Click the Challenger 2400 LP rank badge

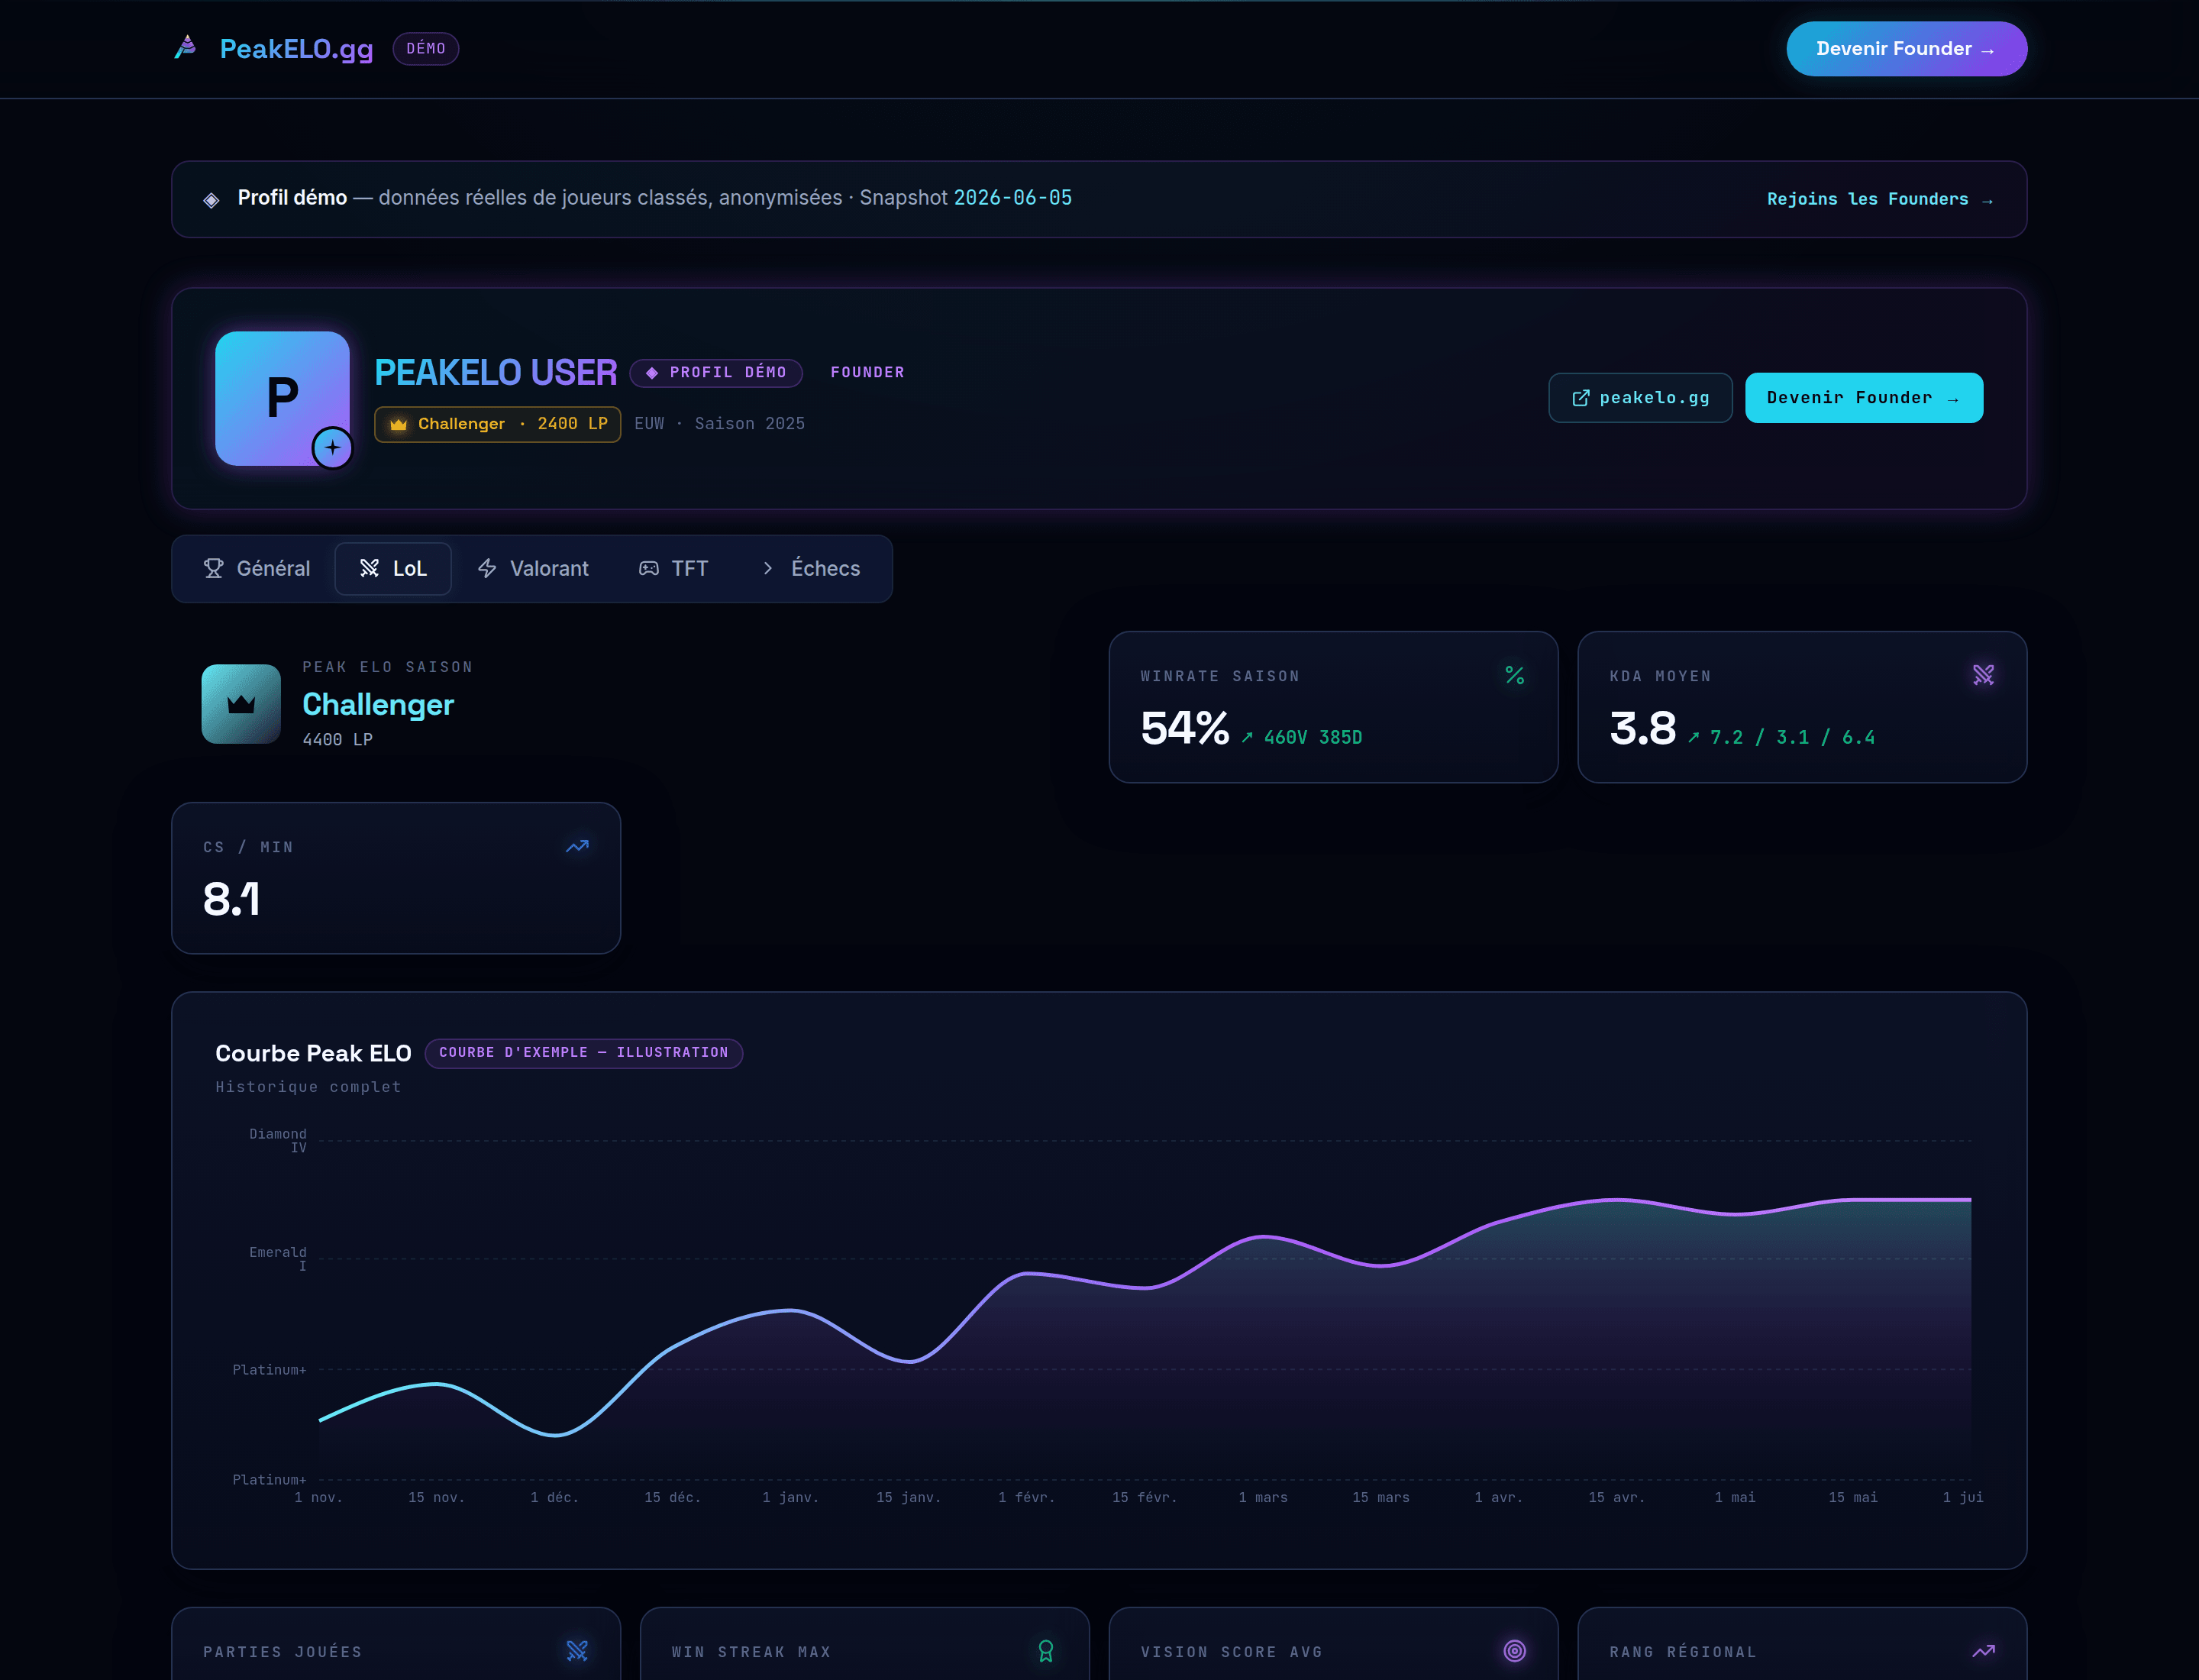coord(497,424)
